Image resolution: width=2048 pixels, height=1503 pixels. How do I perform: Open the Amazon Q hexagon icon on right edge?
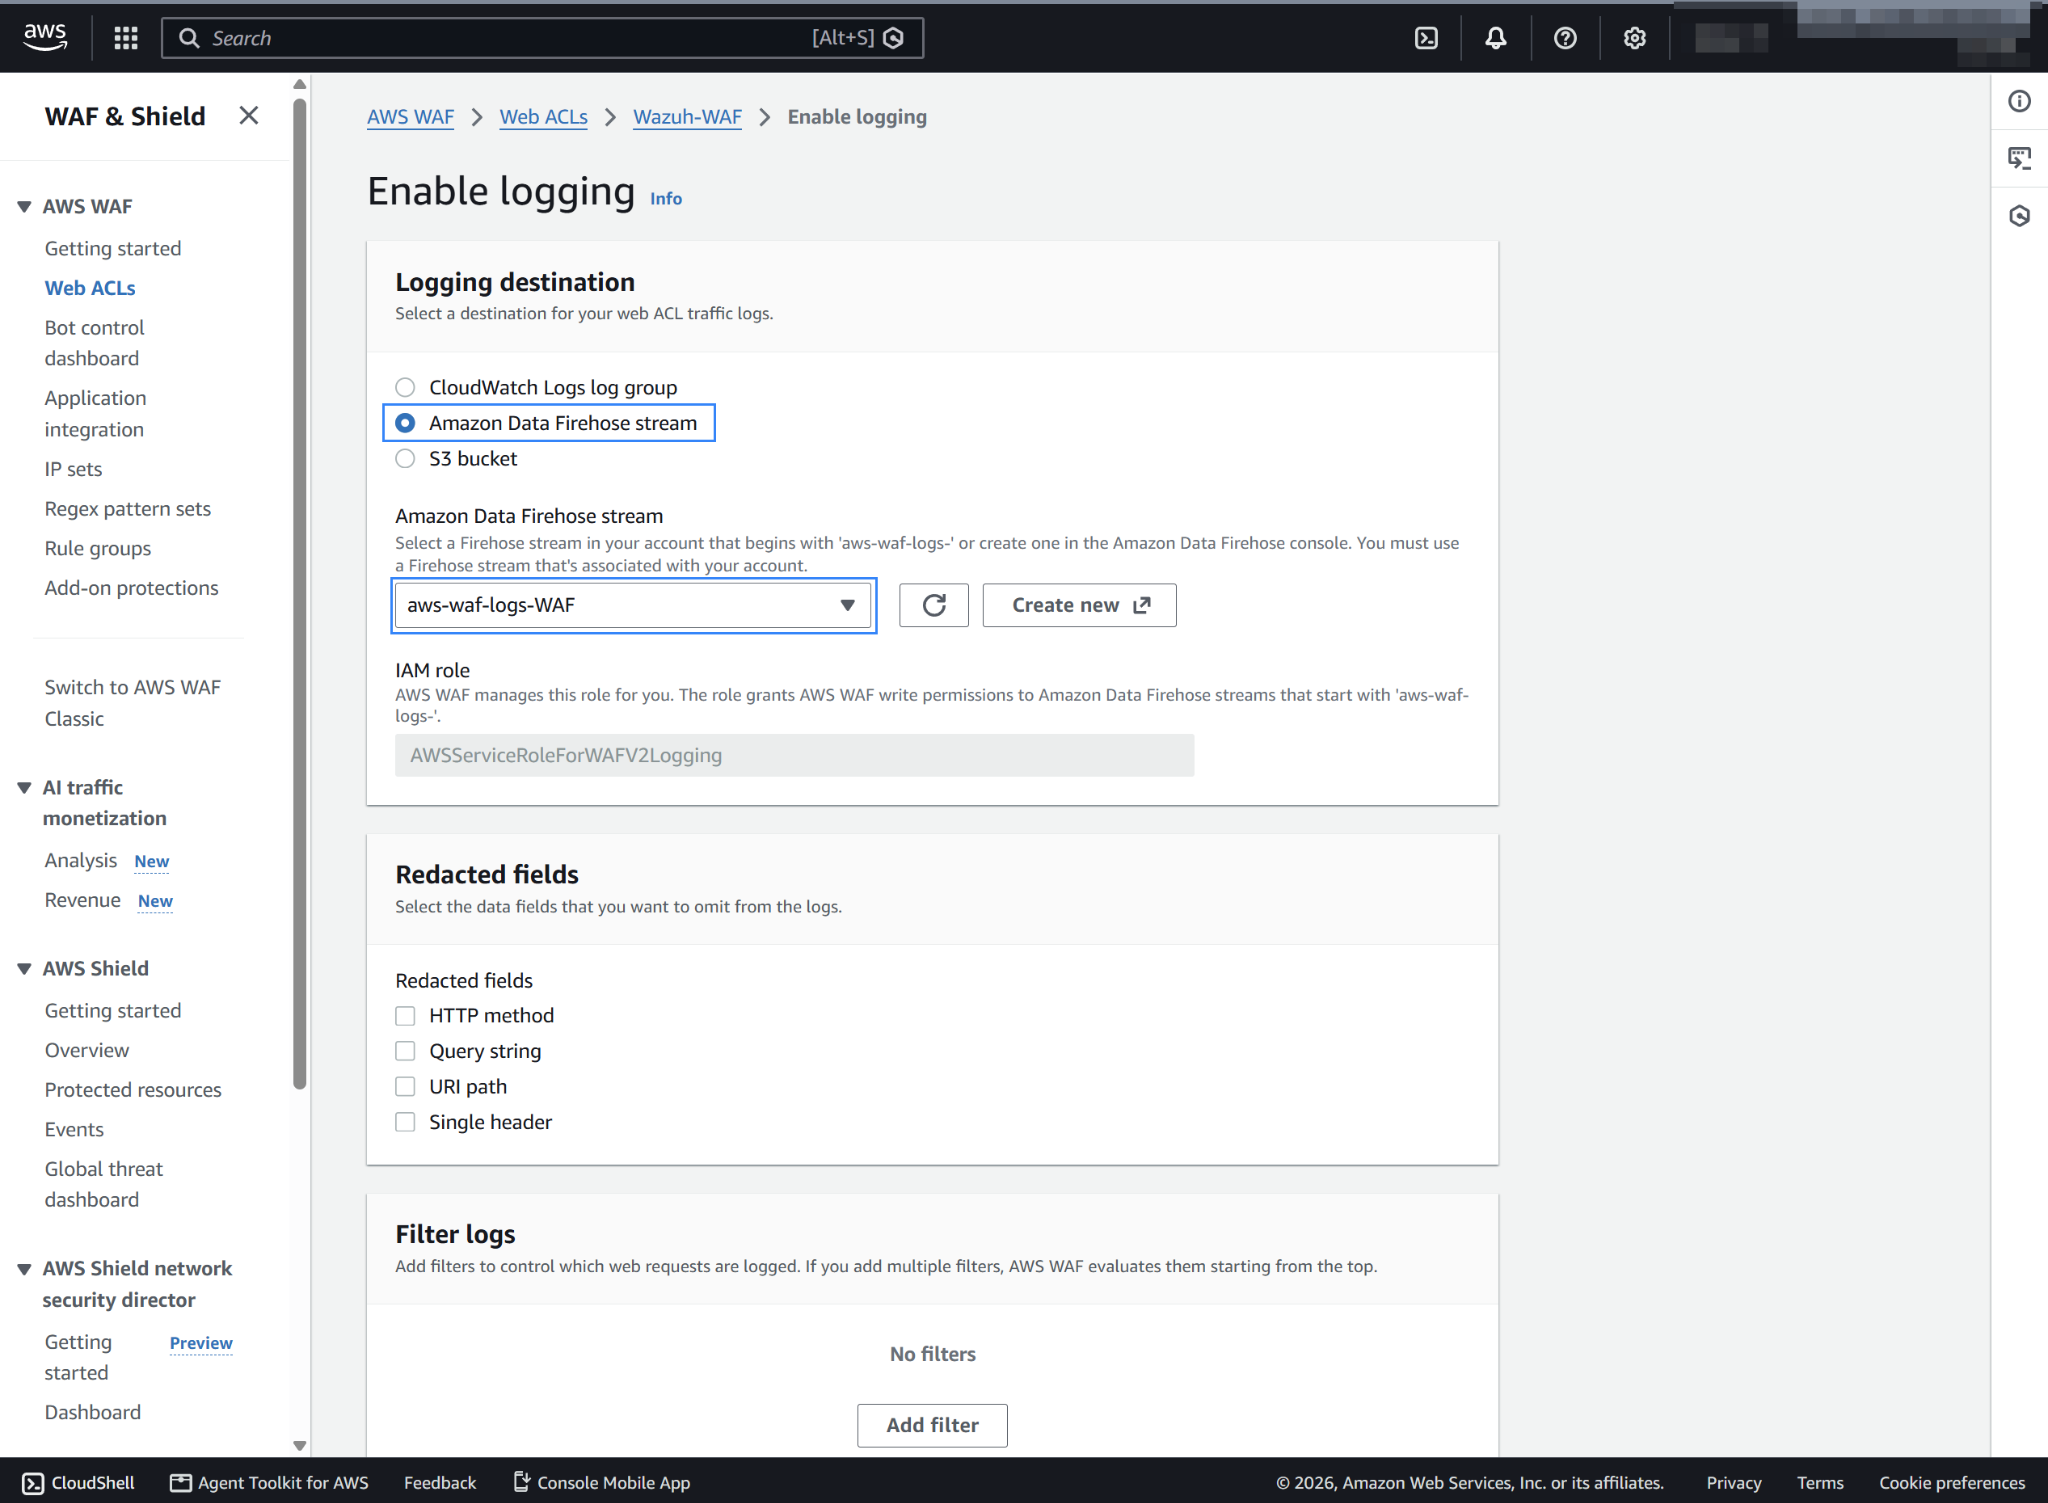pos(2019,216)
